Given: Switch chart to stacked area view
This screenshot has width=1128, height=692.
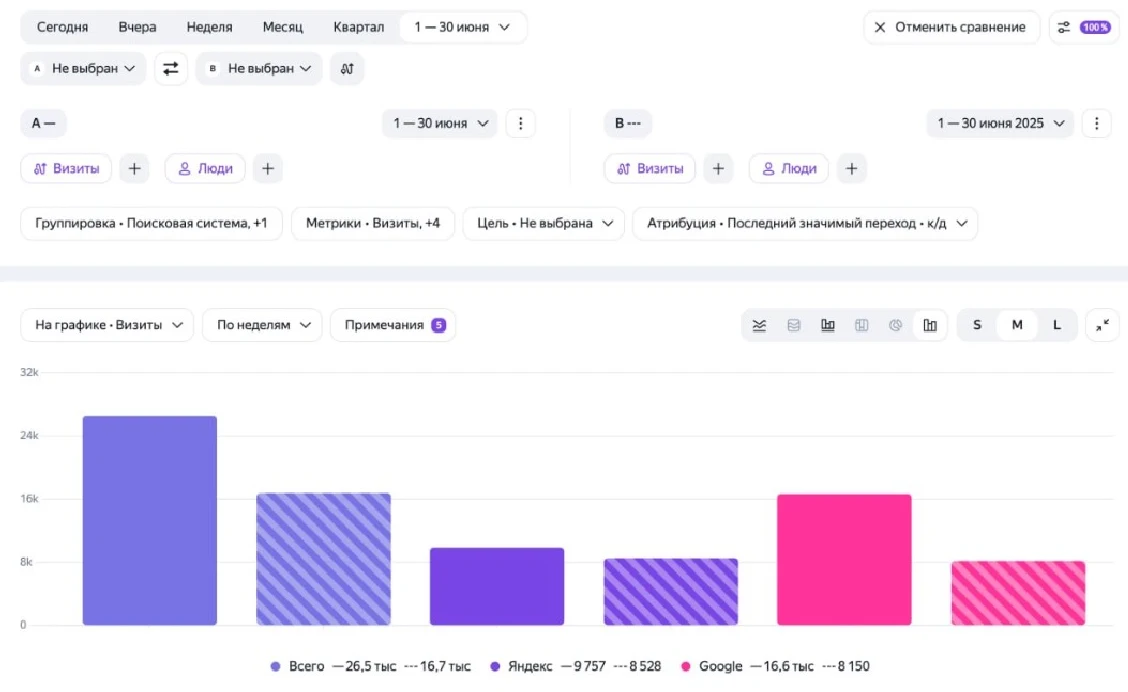Looking at the screenshot, I should tap(793, 325).
